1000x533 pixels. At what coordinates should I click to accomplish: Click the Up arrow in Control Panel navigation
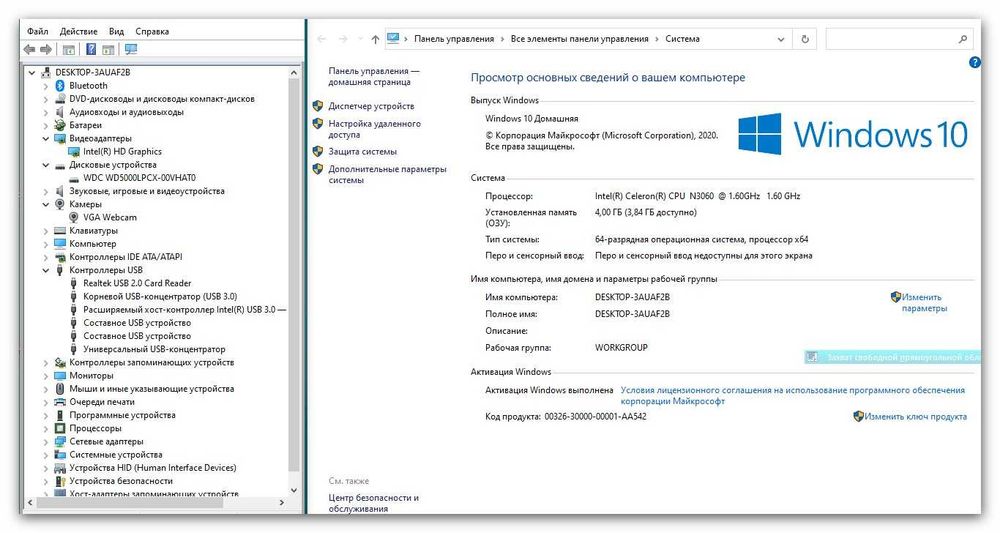click(375, 39)
